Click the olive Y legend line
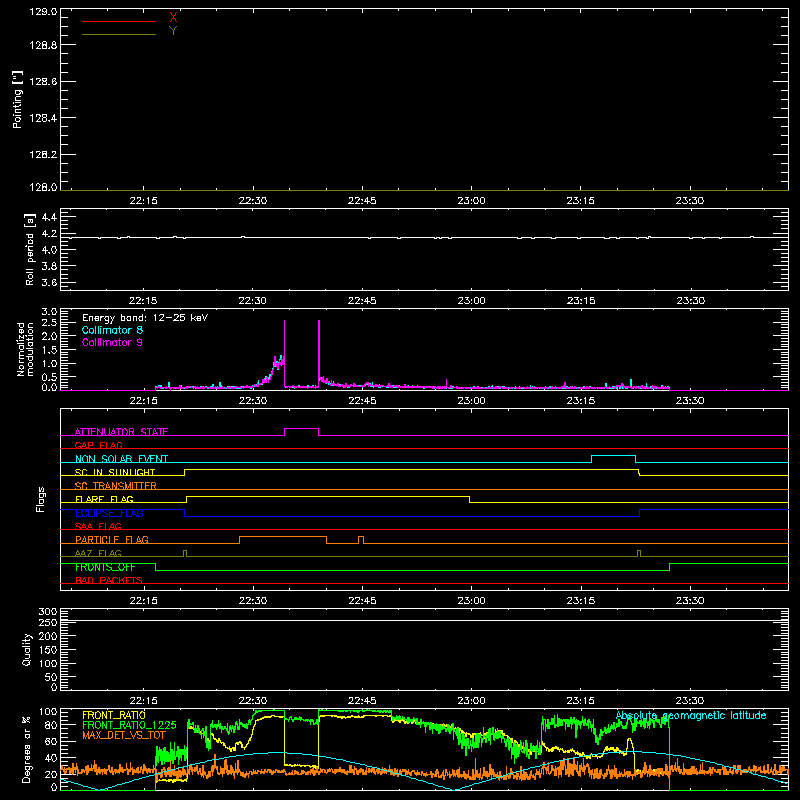The height and width of the screenshot is (800, 800). (119, 34)
